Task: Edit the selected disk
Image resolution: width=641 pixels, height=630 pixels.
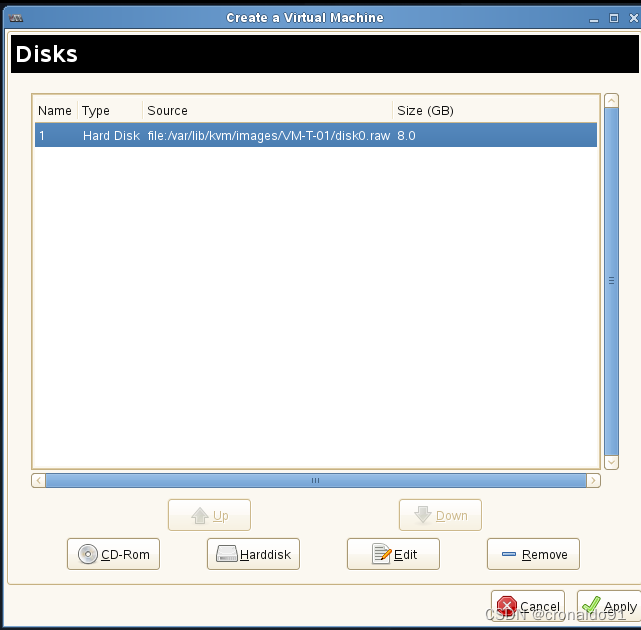Action: click(393, 554)
